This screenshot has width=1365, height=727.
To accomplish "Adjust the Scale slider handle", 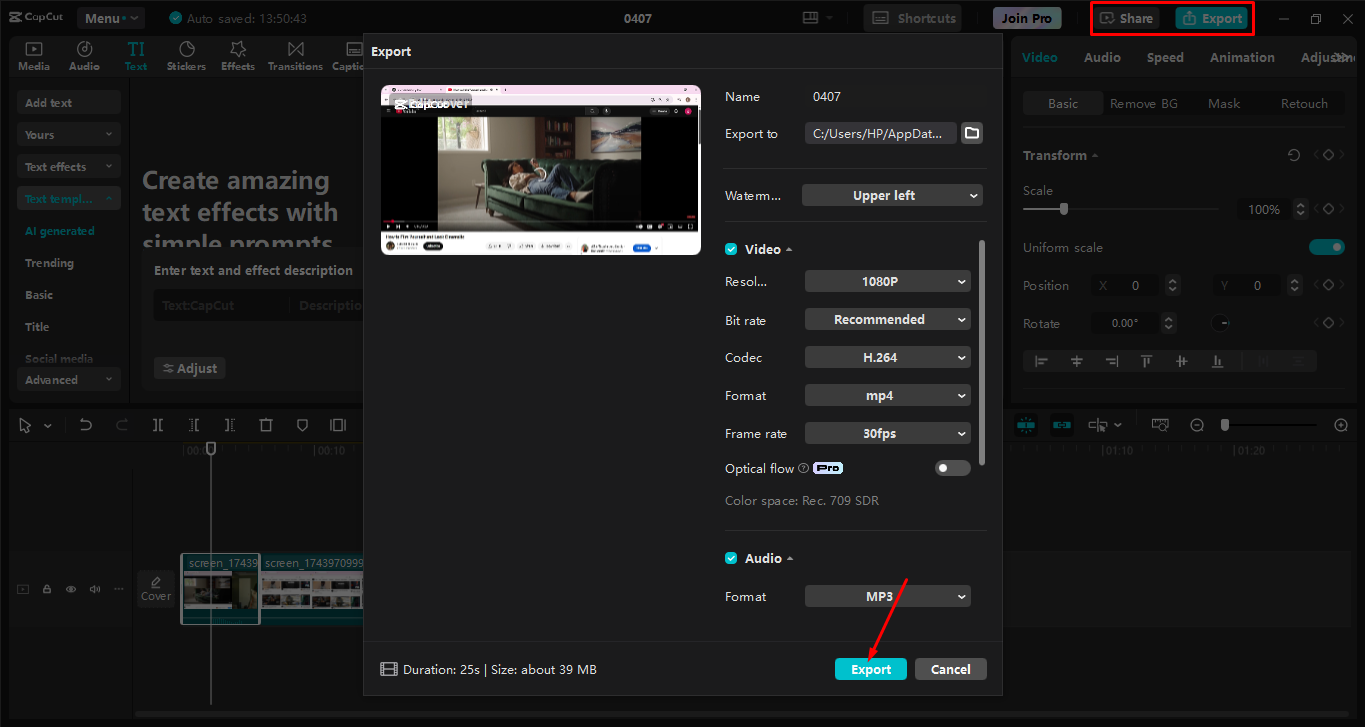I will 1064,209.
